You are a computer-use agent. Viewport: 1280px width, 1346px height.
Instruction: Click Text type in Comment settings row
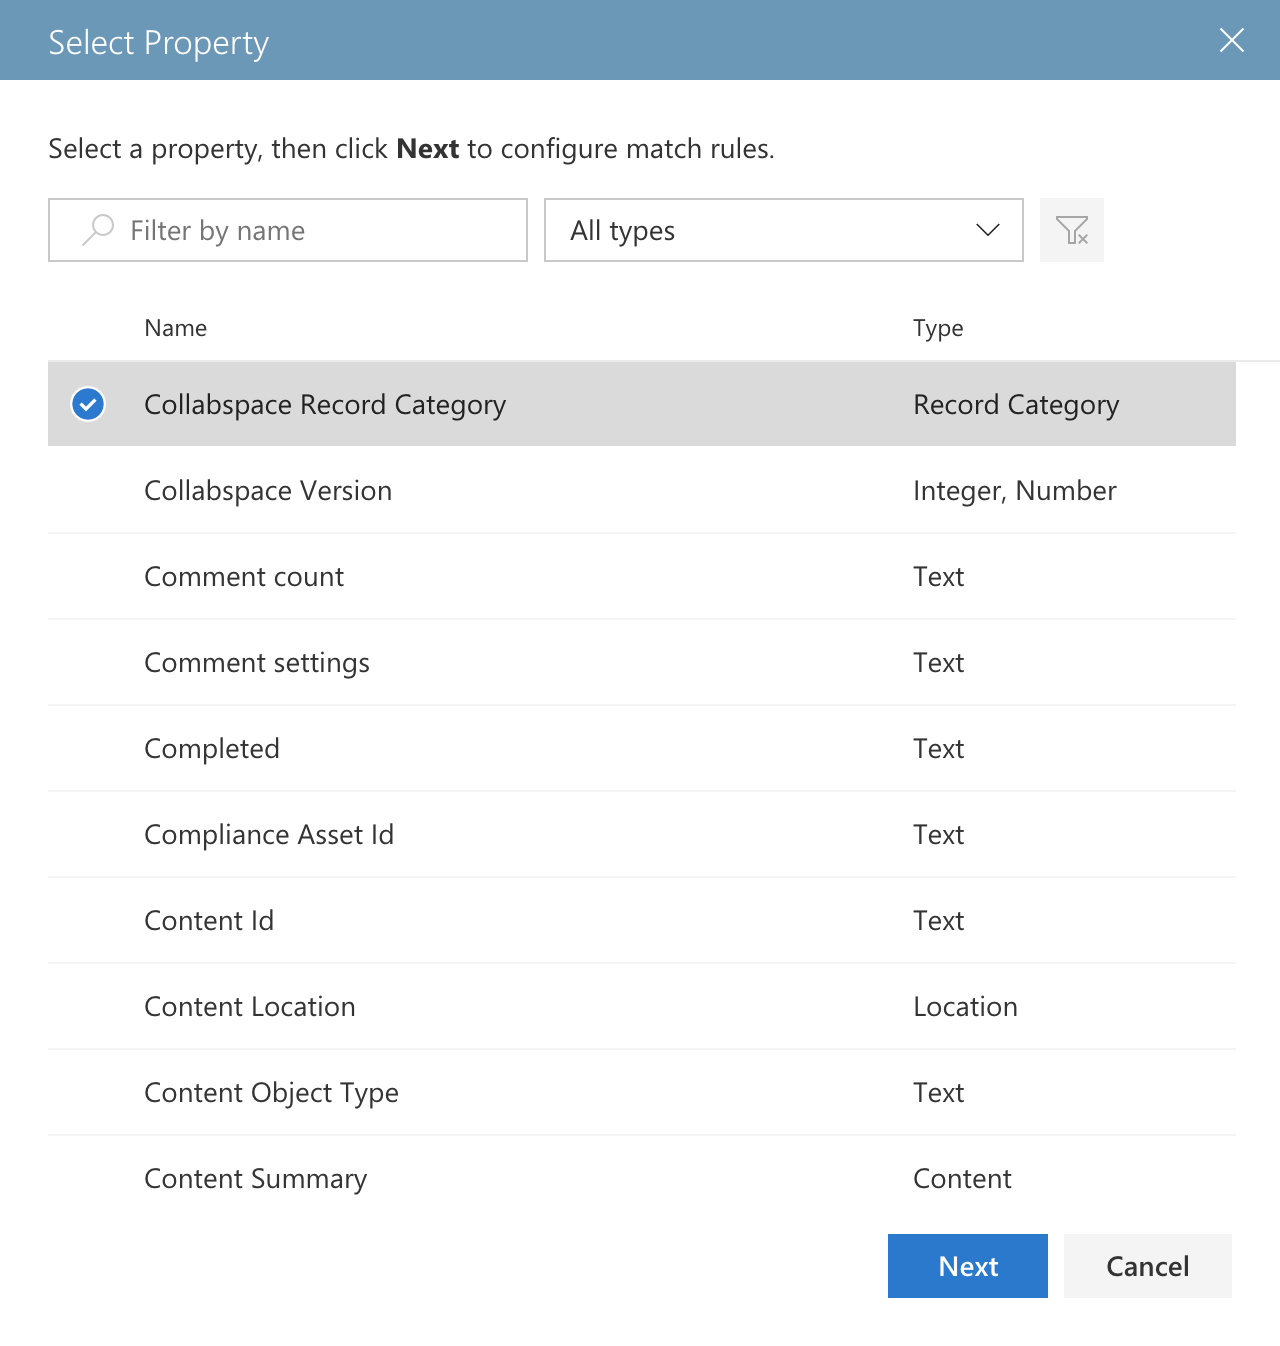click(938, 662)
